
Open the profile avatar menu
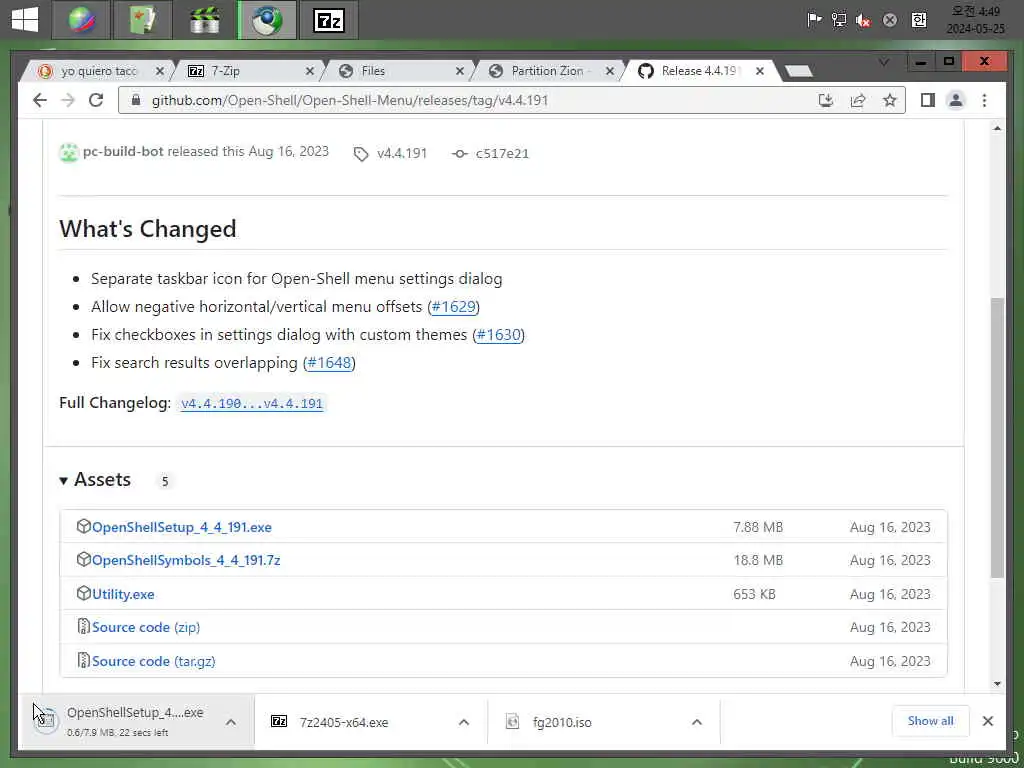pos(955,100)
